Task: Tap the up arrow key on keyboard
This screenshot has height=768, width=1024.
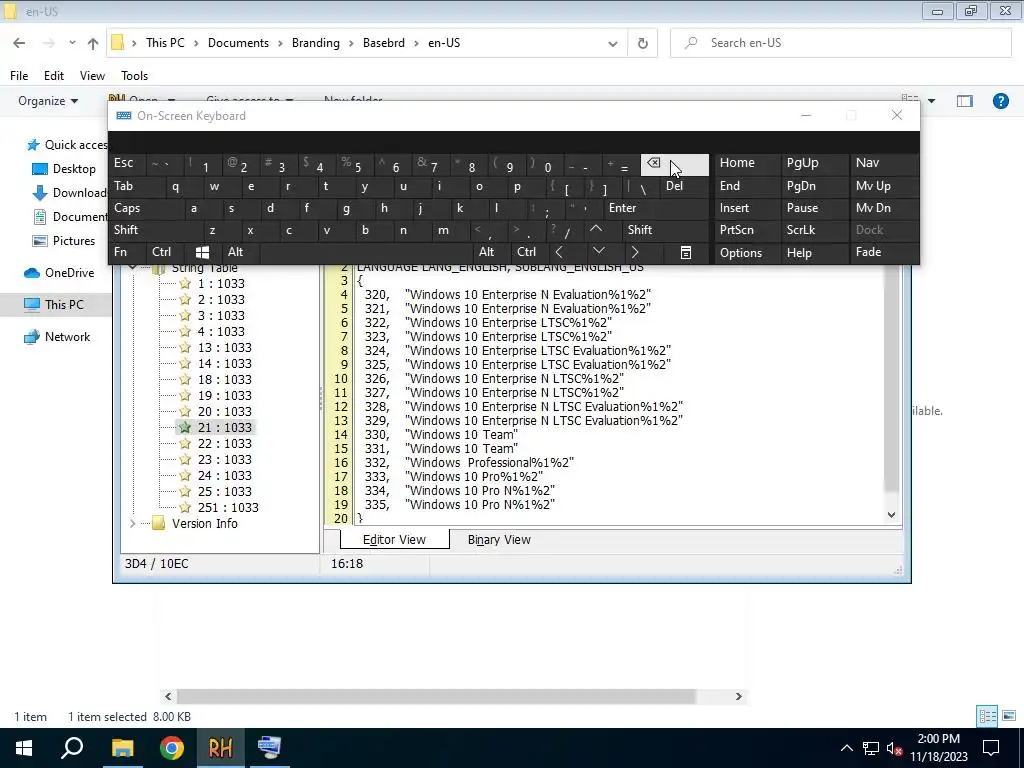Action: (596, 229)
